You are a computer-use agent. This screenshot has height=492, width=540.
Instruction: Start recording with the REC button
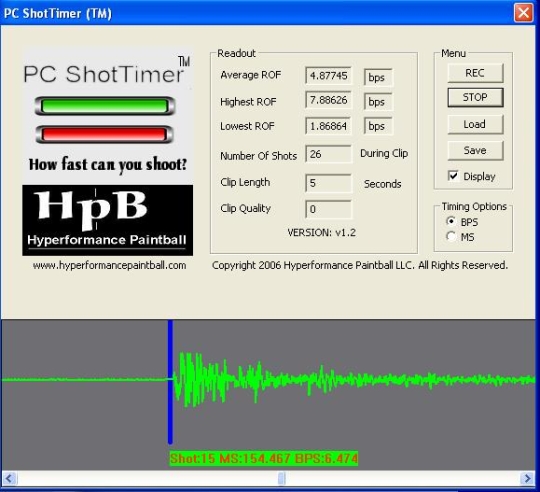click(x=475, y=73)
